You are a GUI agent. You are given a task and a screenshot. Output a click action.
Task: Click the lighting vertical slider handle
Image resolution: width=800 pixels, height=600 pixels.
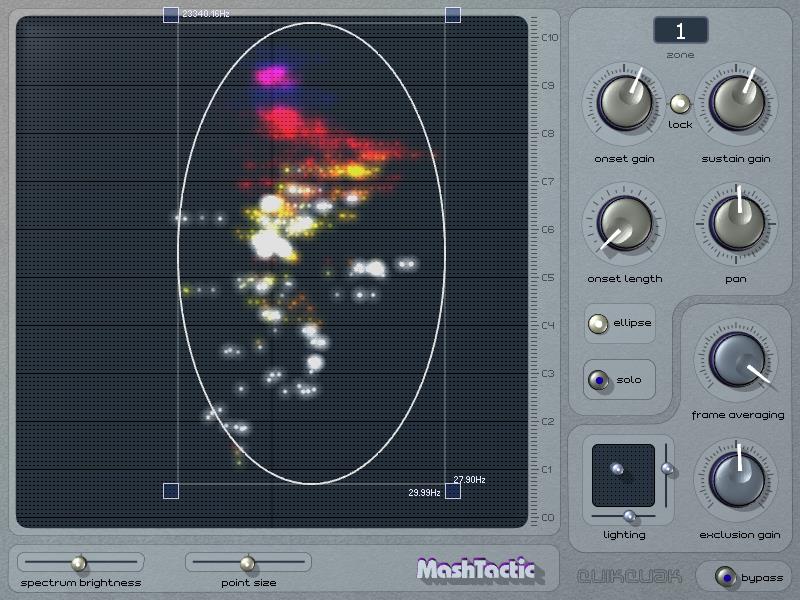tap(667, 468)
